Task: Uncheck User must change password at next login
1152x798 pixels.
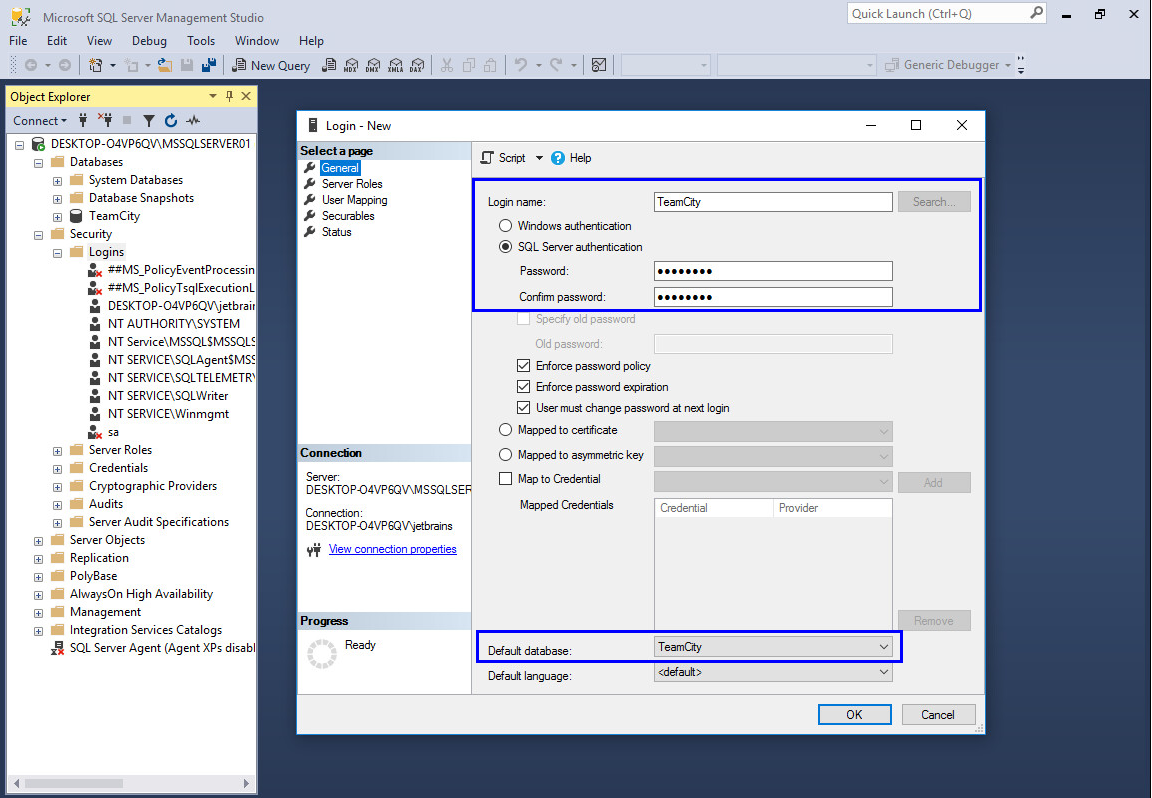Action: 524,408
